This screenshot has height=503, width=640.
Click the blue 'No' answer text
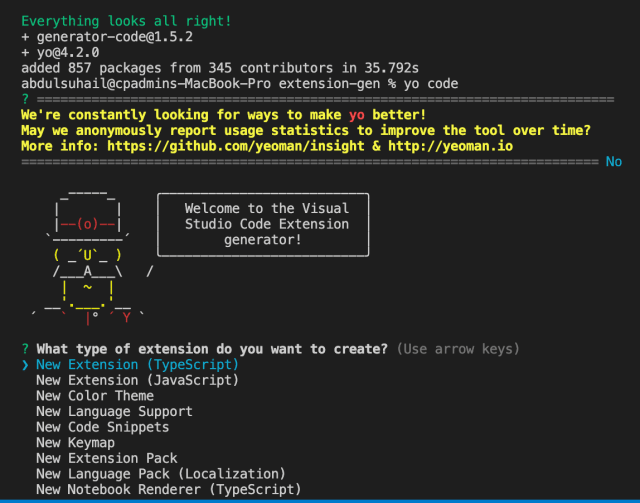pyautogui.click(x=613, y=162)
